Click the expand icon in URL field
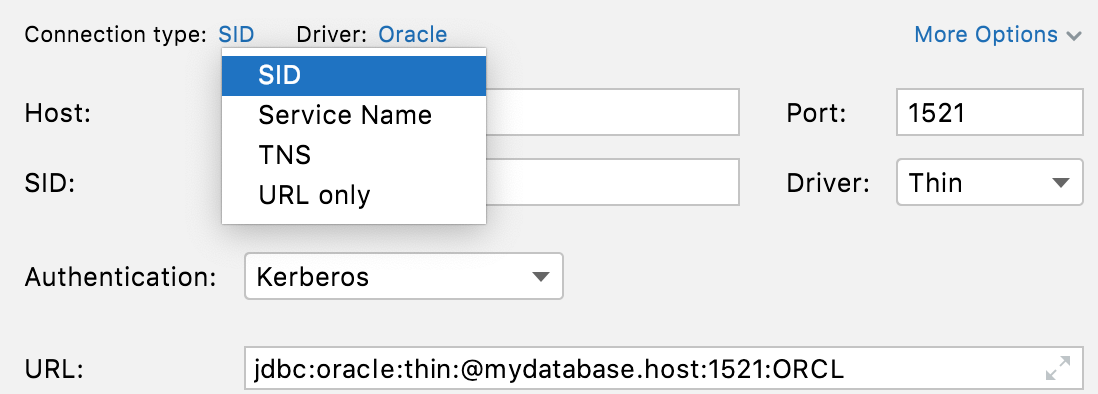 pos(1057,368)
